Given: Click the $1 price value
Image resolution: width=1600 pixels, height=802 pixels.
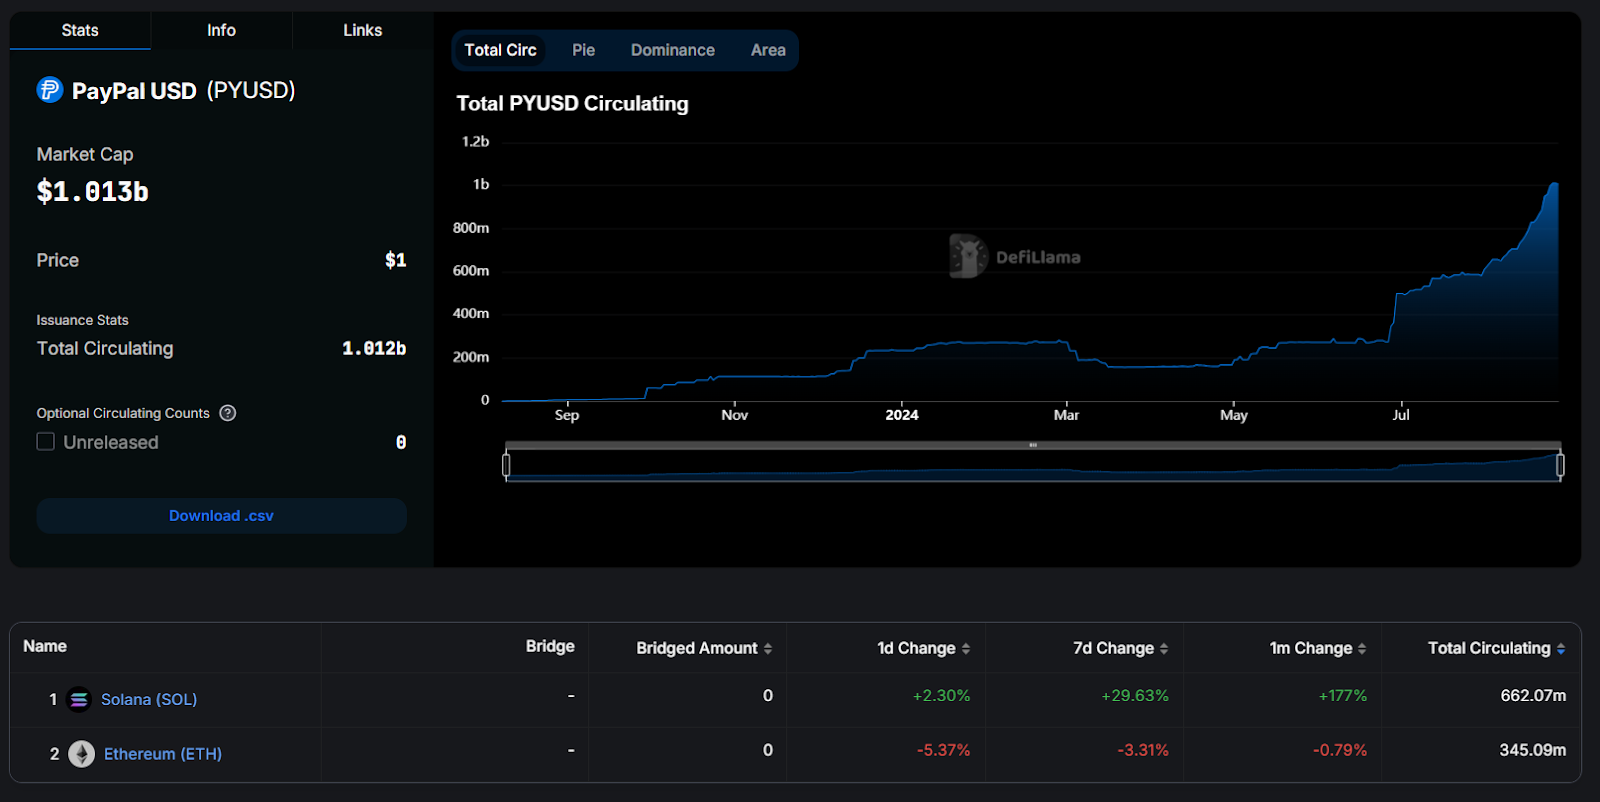Looking at the screenshot, I should point(396,260).
